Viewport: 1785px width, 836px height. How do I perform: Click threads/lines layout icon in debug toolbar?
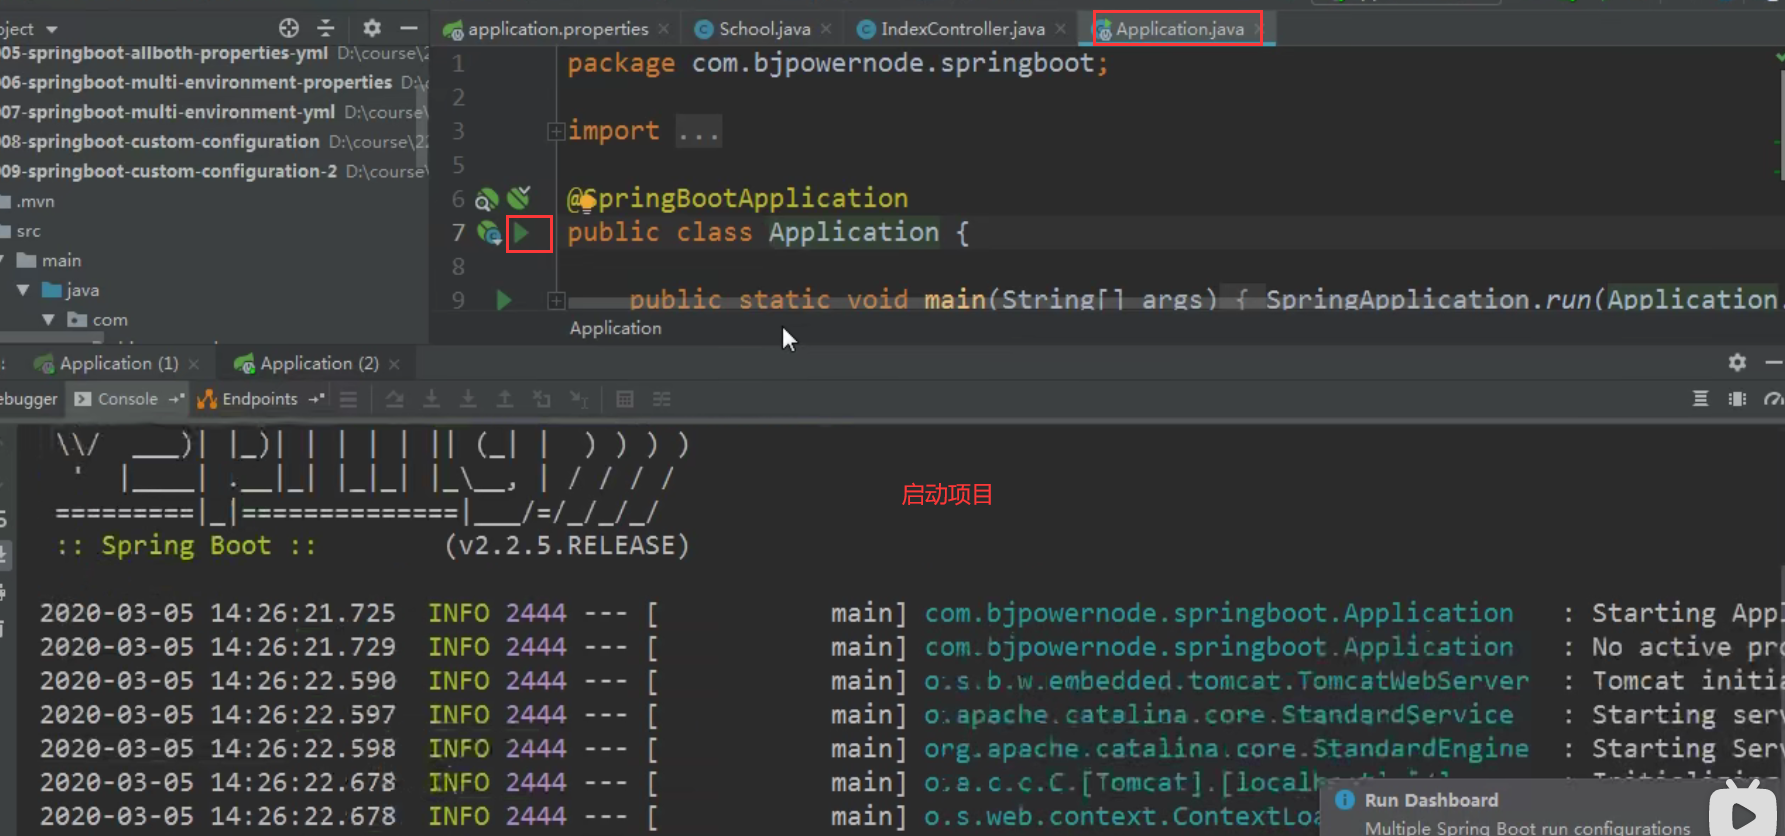(x=1700, y=399)
